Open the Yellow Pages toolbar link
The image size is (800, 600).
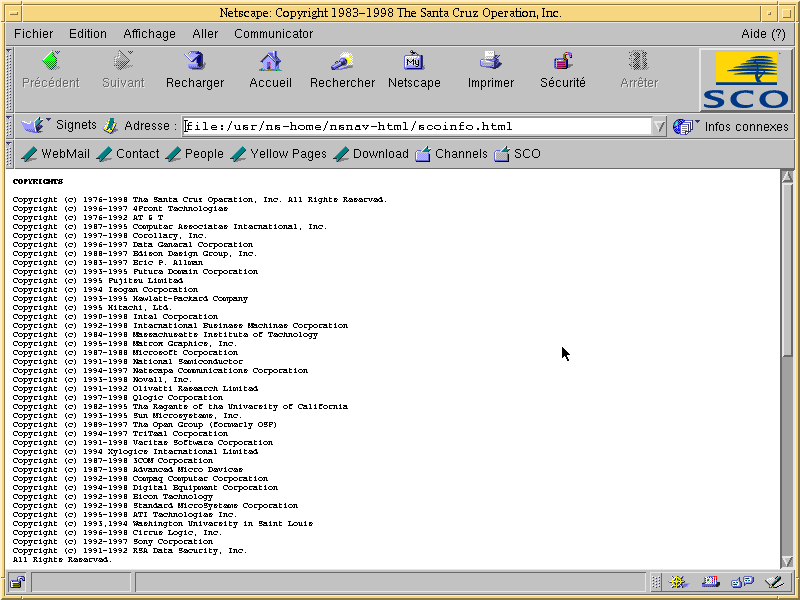tap(278, 154)
